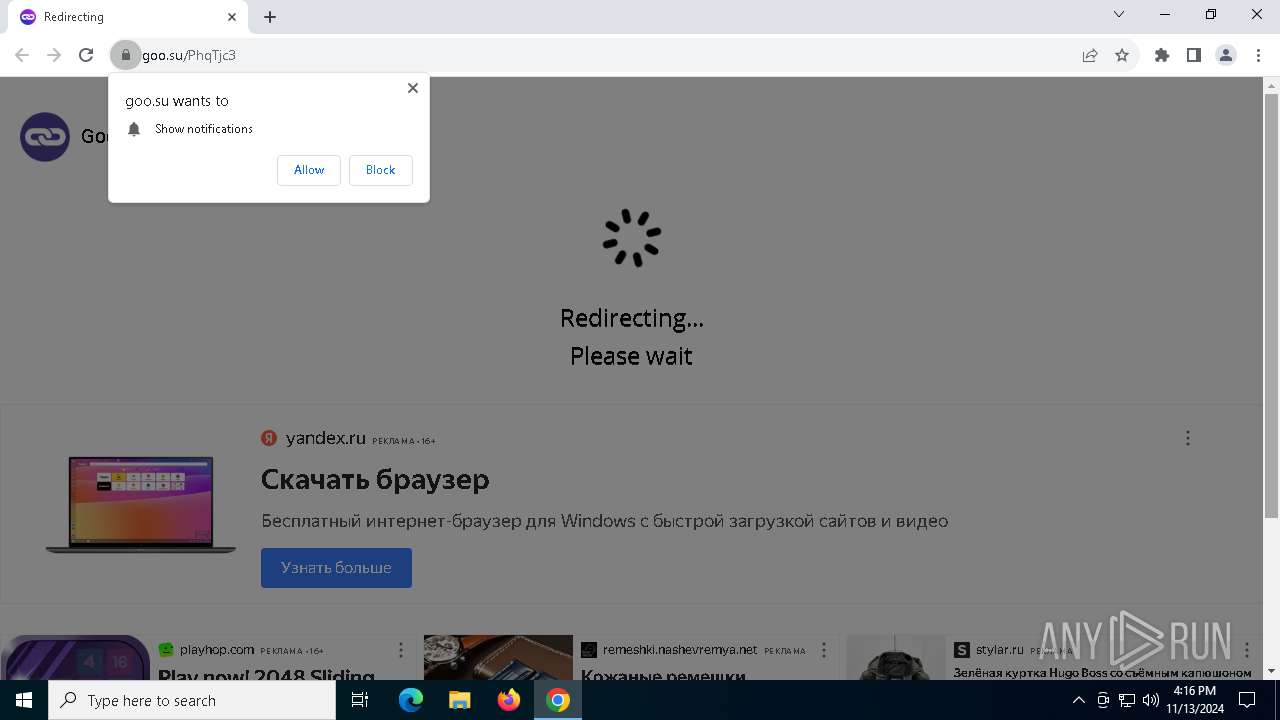Open the Chrome profile avatar
This screenshot has width=1280, height=720.
(x=1226, y=55)
